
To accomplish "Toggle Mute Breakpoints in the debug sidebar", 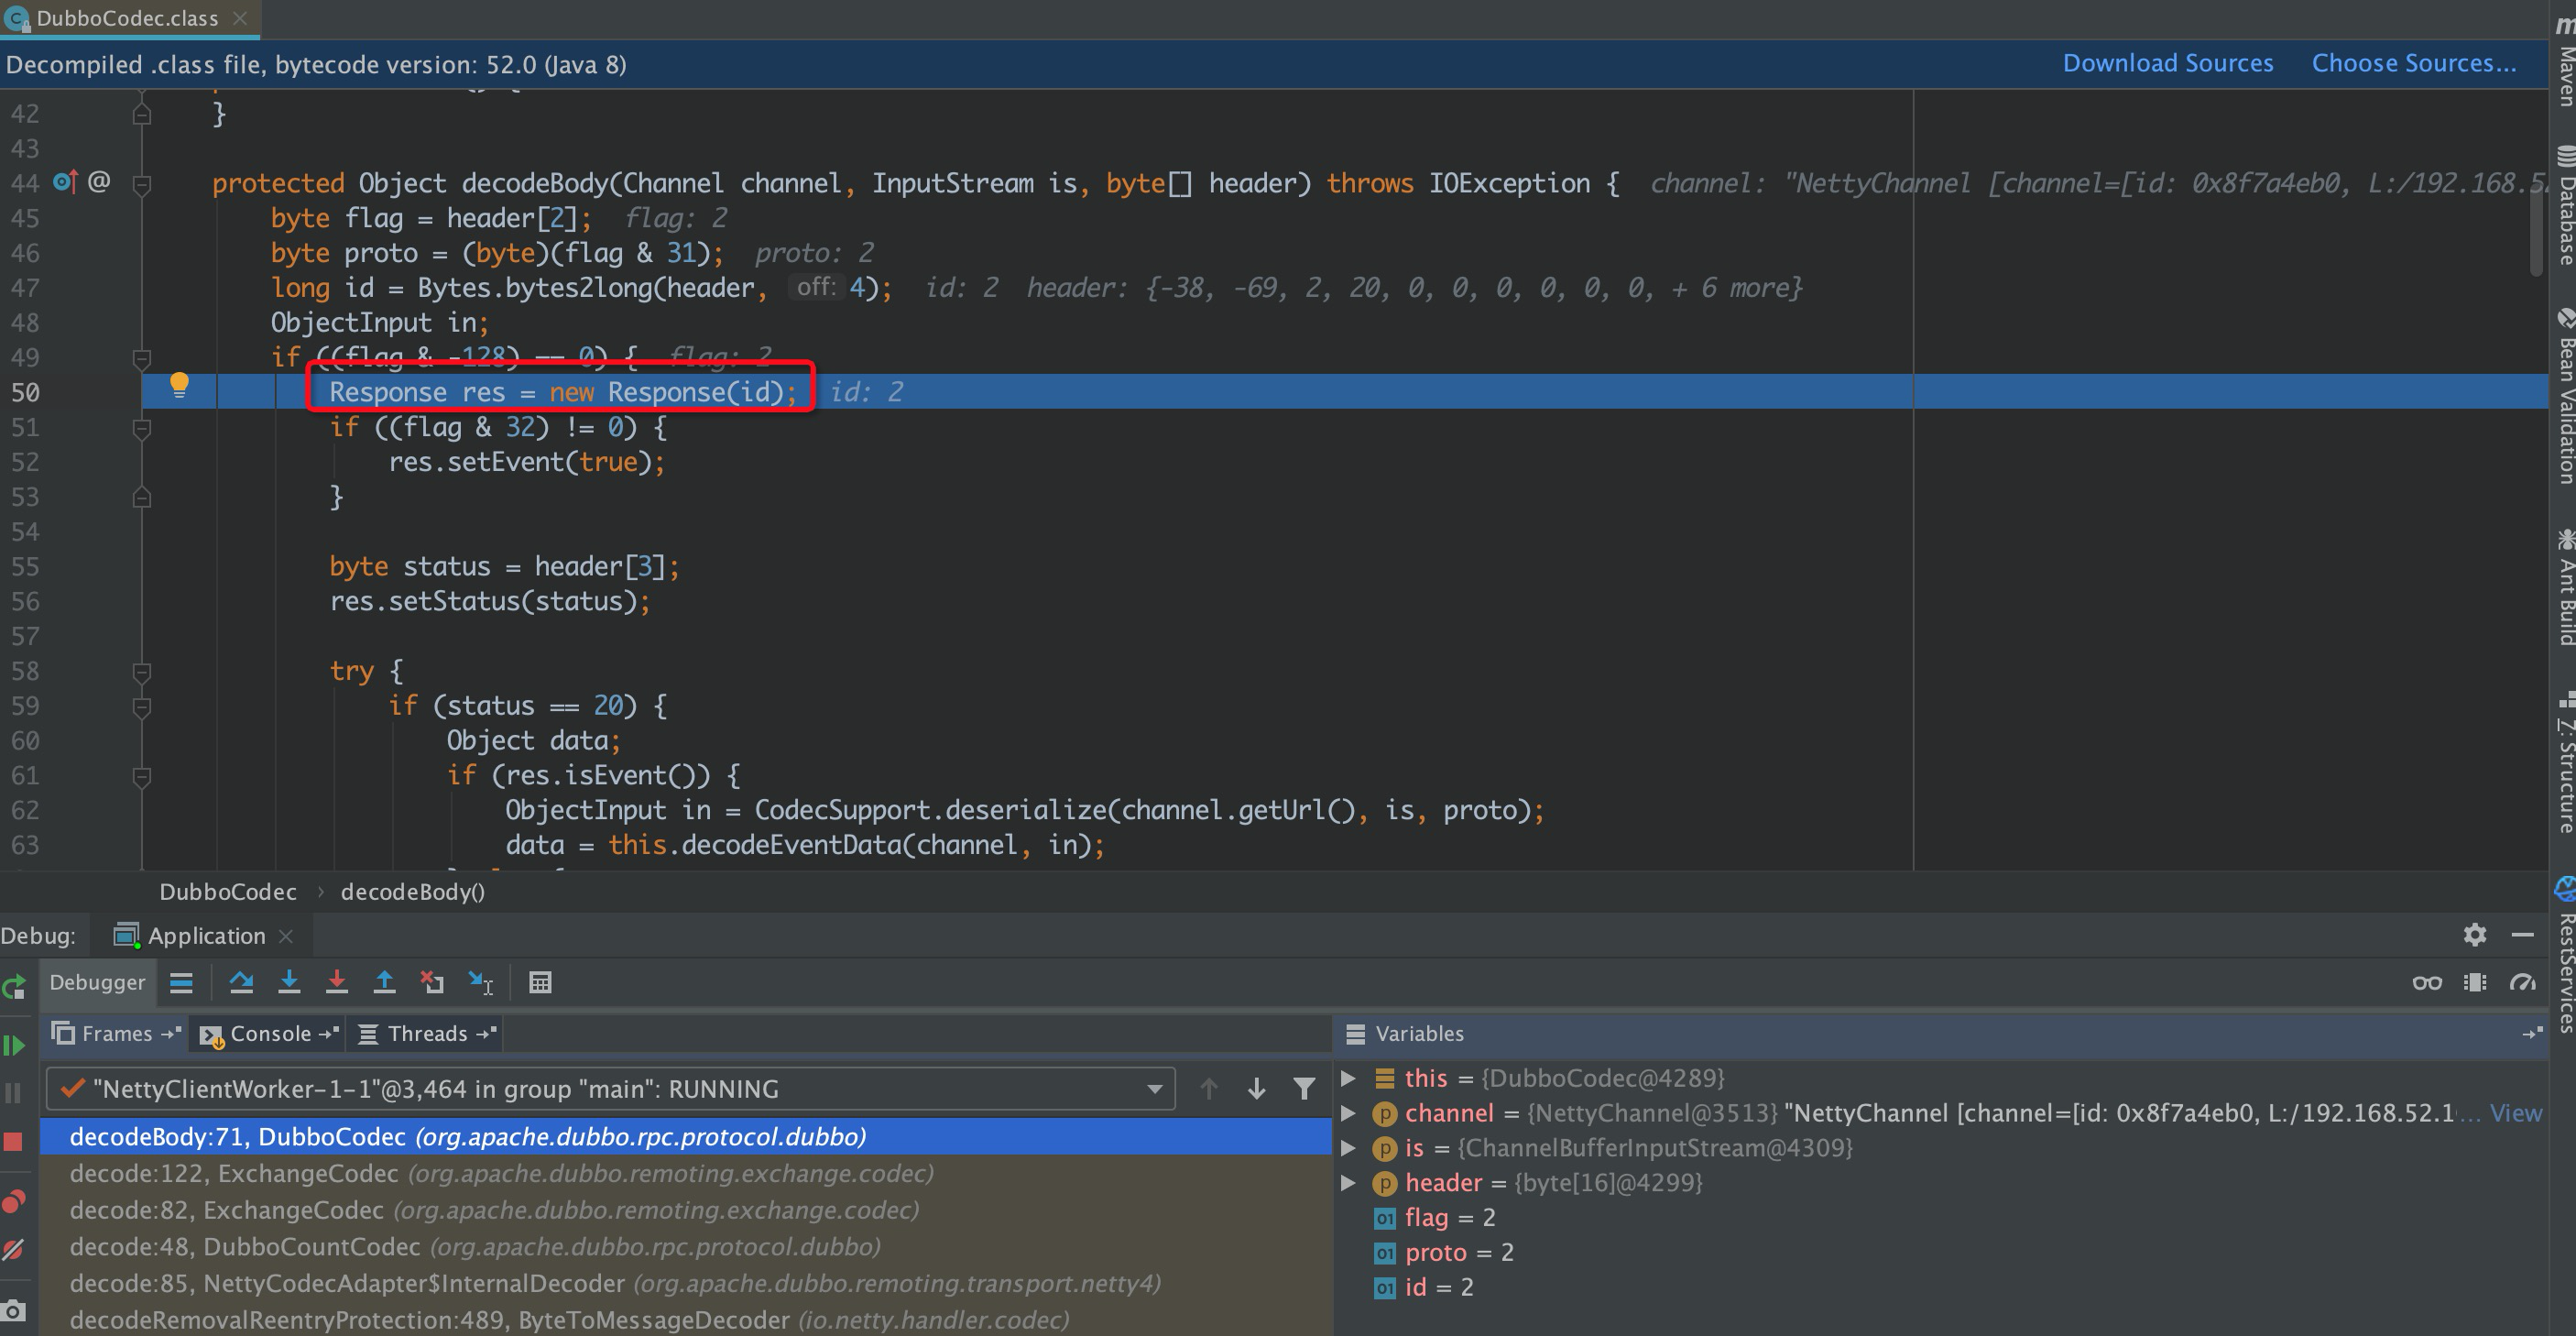I will coord(14,1250).
